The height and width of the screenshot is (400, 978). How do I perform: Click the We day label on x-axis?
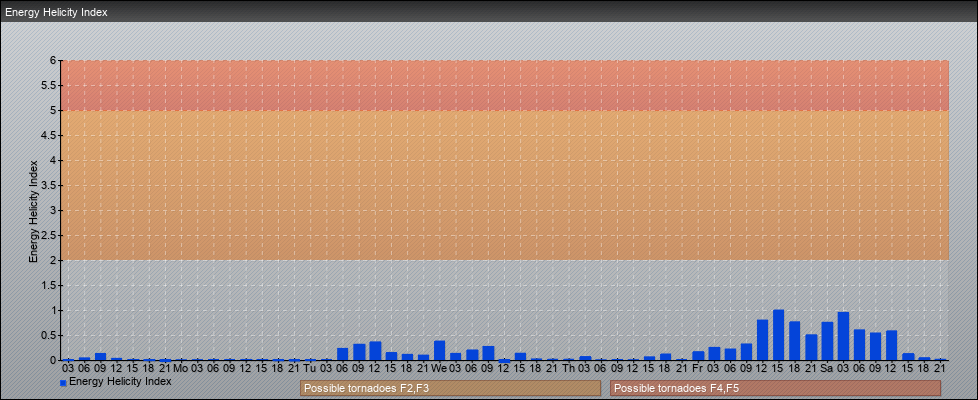click(x=439, y=368)
